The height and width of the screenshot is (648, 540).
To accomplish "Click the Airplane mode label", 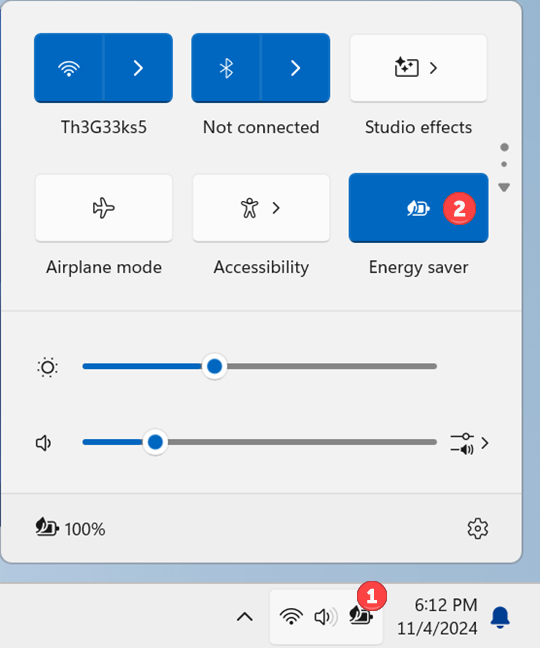I will coord(104,267).
